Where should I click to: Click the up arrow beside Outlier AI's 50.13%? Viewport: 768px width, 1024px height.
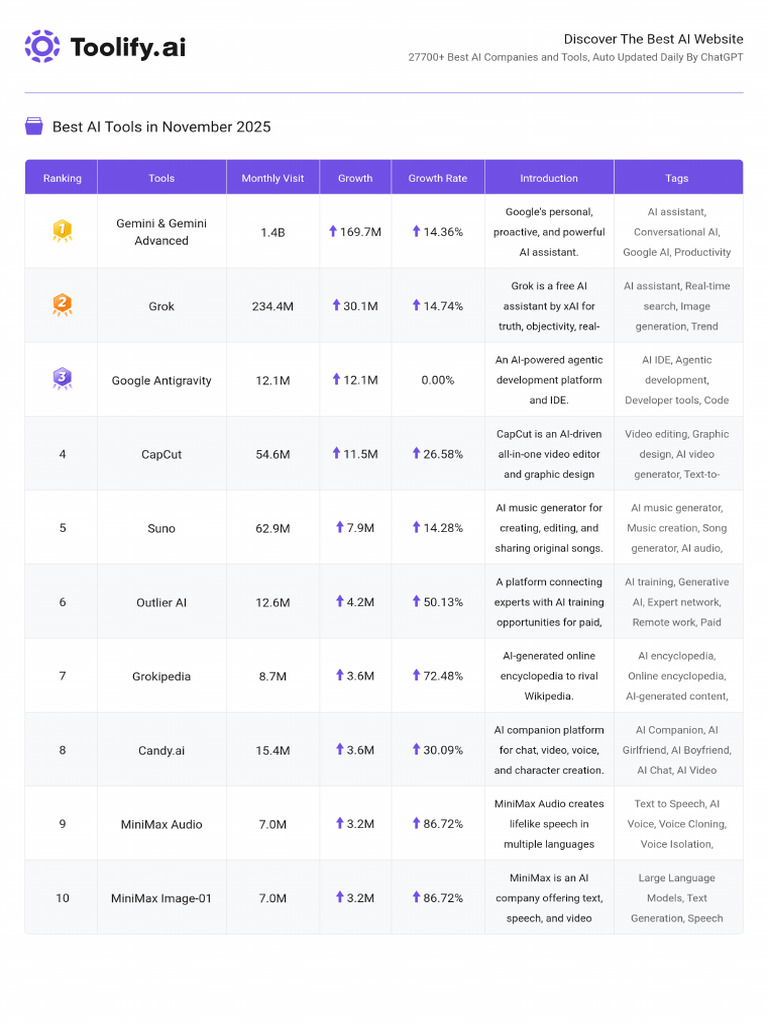tap(416, 601)
